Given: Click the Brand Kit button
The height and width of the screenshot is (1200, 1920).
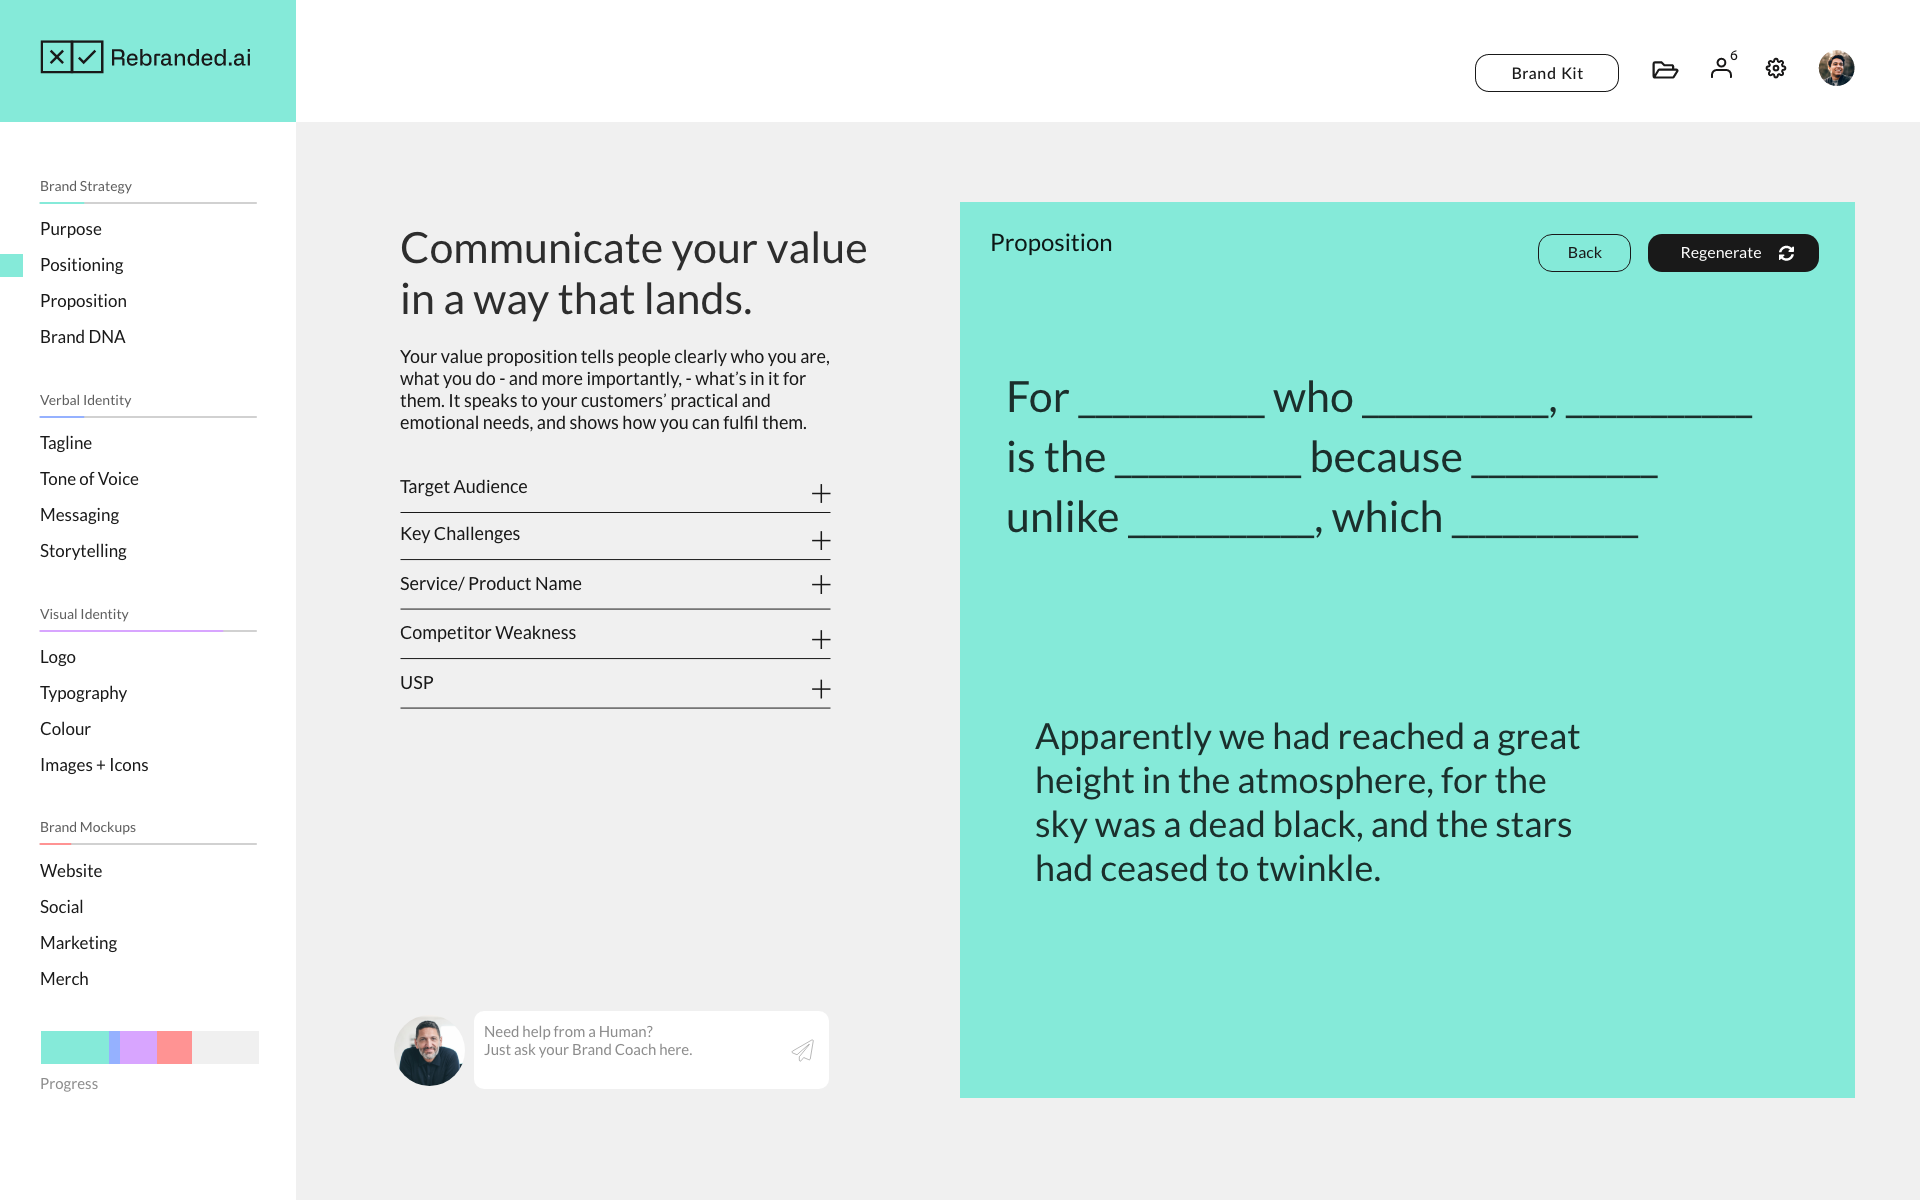Looking at the screenshot, I should pos(1547,73).
